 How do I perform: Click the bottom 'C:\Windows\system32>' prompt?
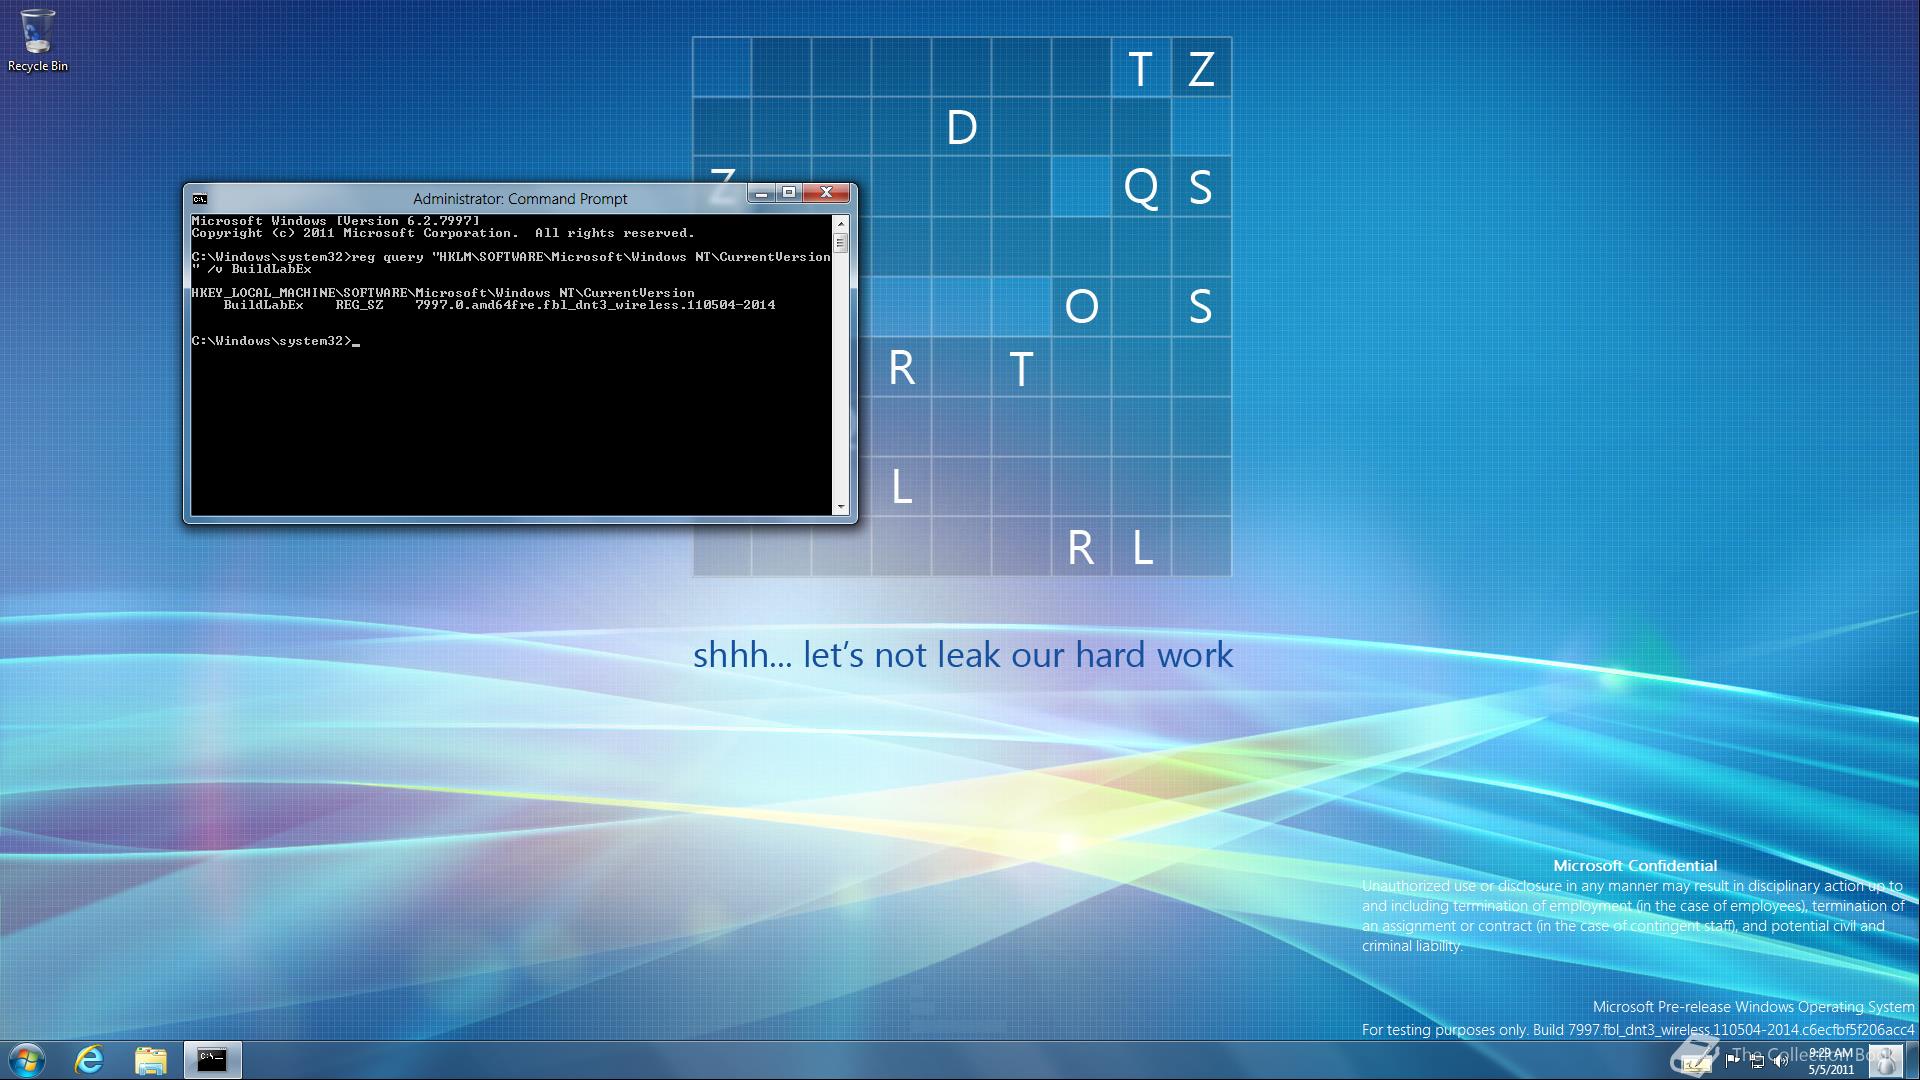[x=272, y=341]
